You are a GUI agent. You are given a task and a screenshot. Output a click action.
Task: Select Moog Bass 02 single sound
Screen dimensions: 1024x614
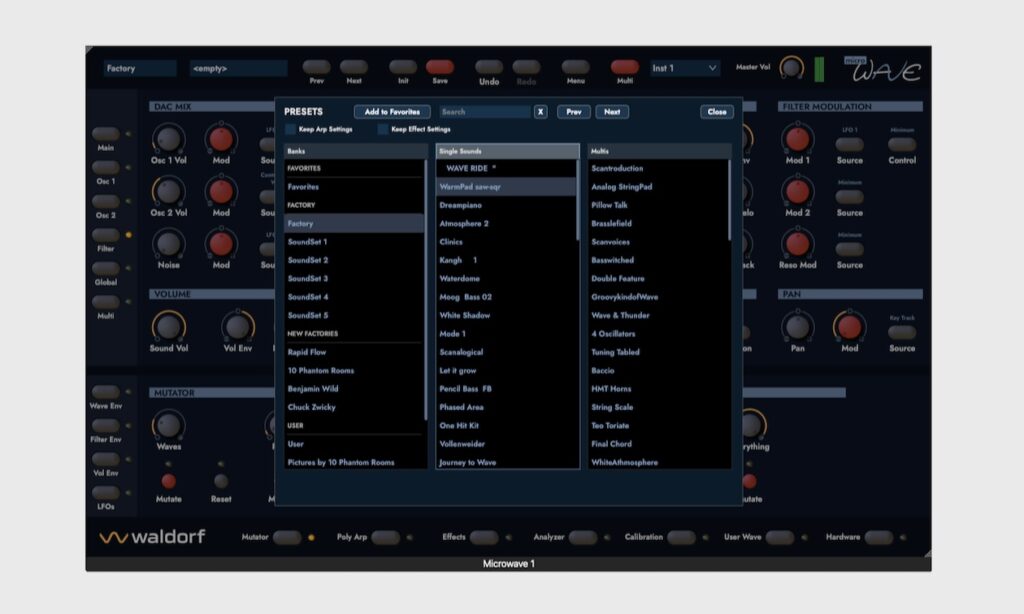tap(506, 297)
